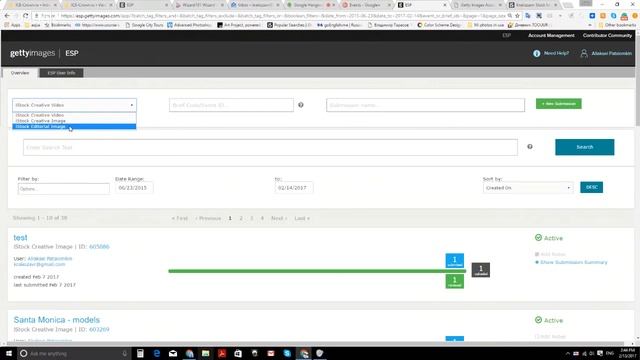Image resolution: width=640 pixels, height=360 pixels.
Task: Click the Cortana Ask me anything box
Action: pyautogui.click(x=73, y=353)
